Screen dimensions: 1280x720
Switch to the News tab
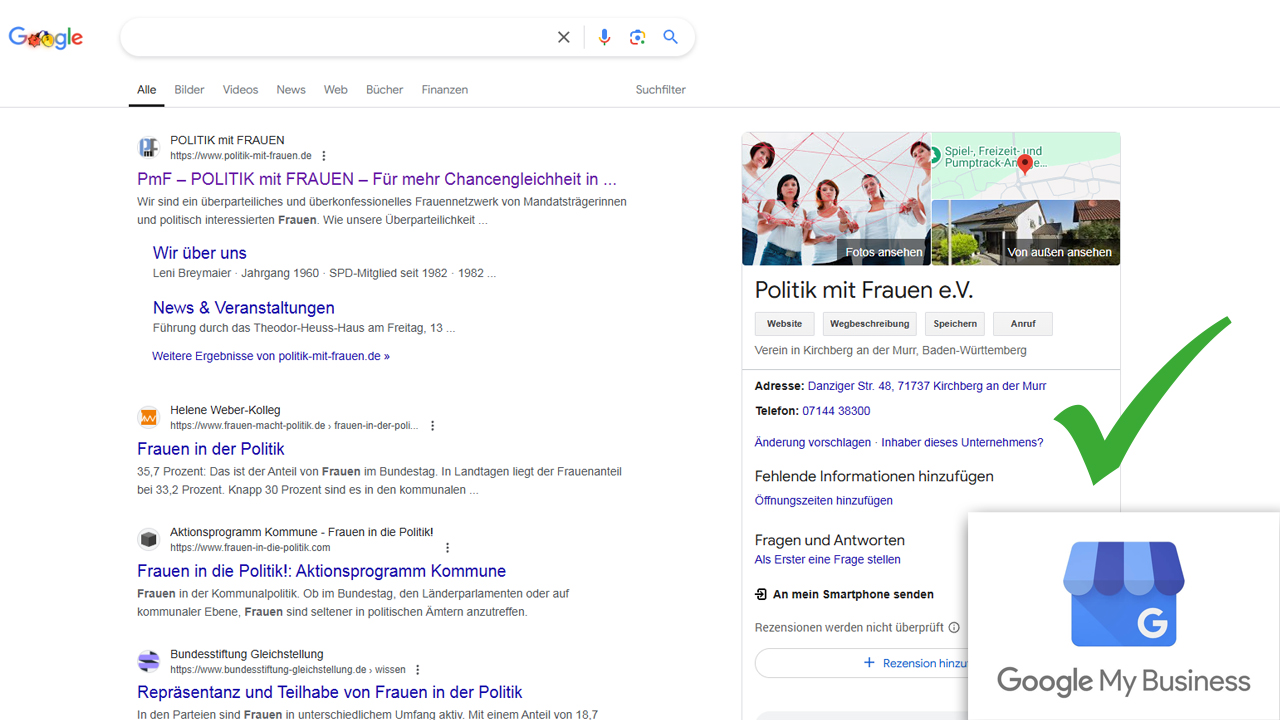(291, 90)
